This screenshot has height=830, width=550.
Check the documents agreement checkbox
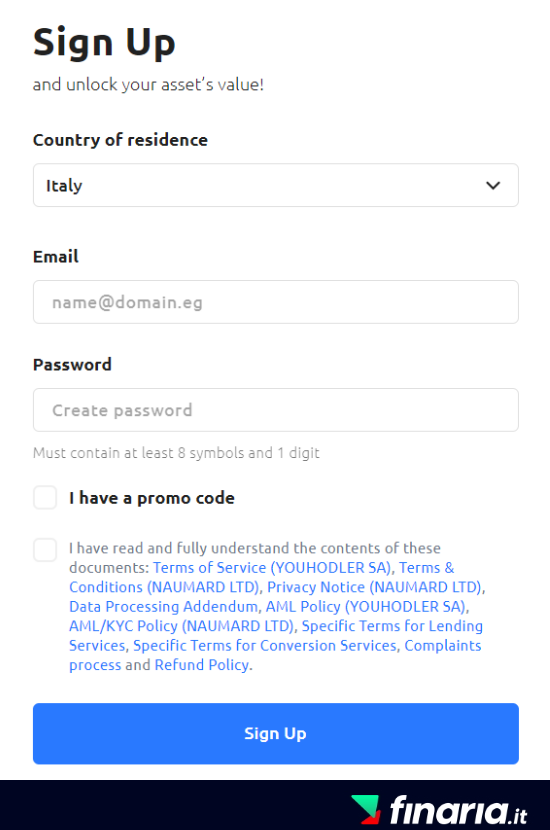coord(45,550)
